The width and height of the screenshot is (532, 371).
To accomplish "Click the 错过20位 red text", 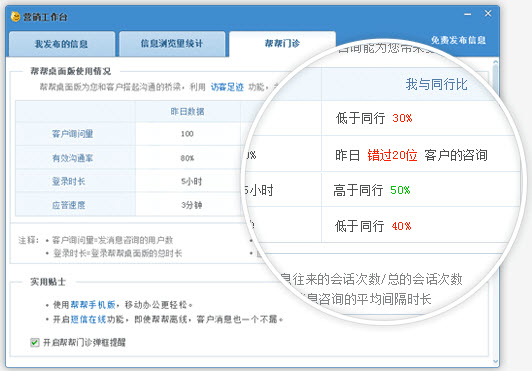I will (x=392, y=155).
